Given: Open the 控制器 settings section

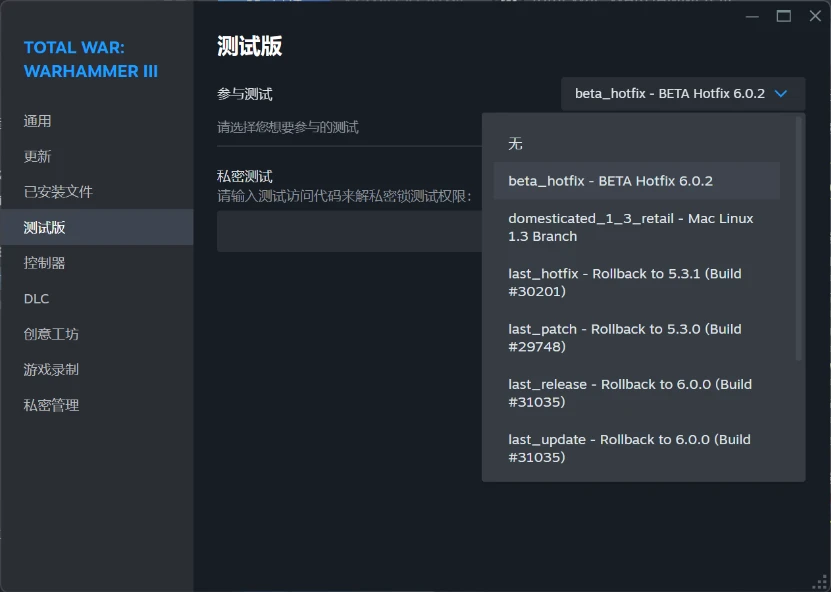Looking at the screenshot, I should [96, 263].
